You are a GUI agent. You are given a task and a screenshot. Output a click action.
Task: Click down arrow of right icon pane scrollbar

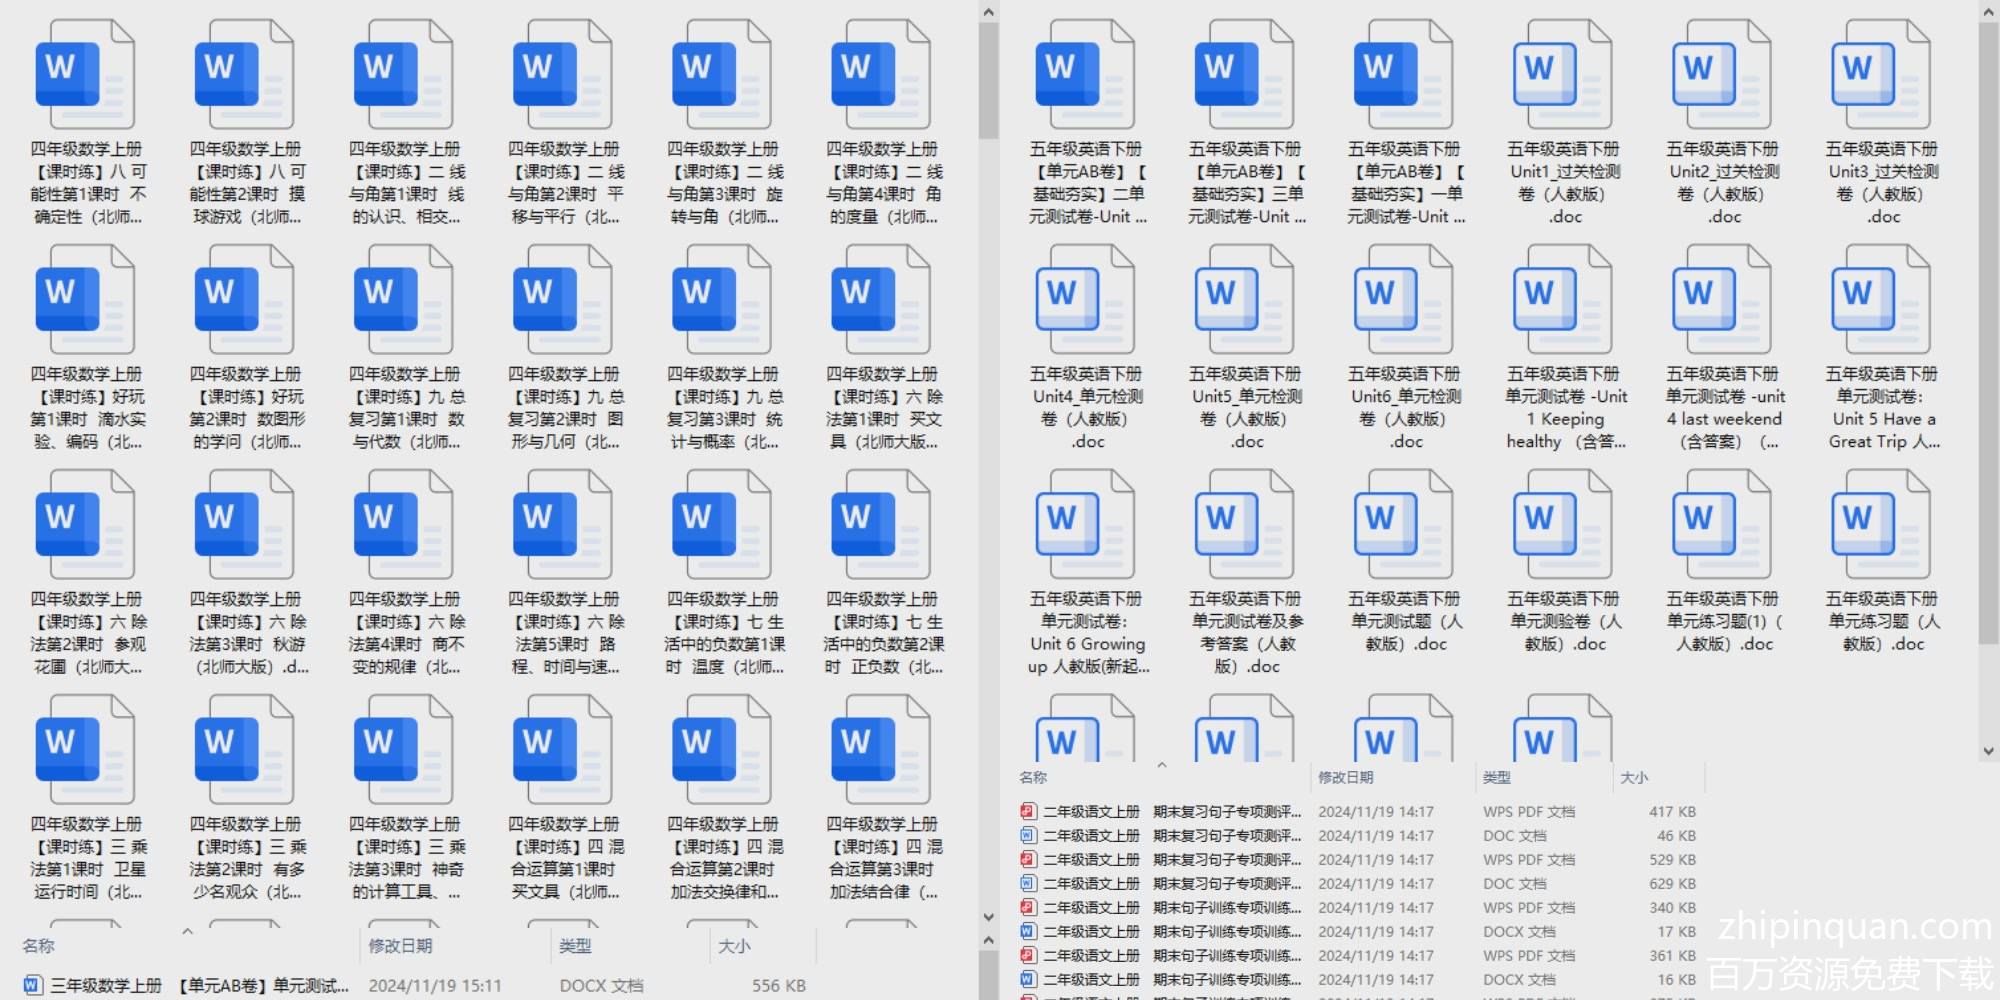click(1988, 751)
